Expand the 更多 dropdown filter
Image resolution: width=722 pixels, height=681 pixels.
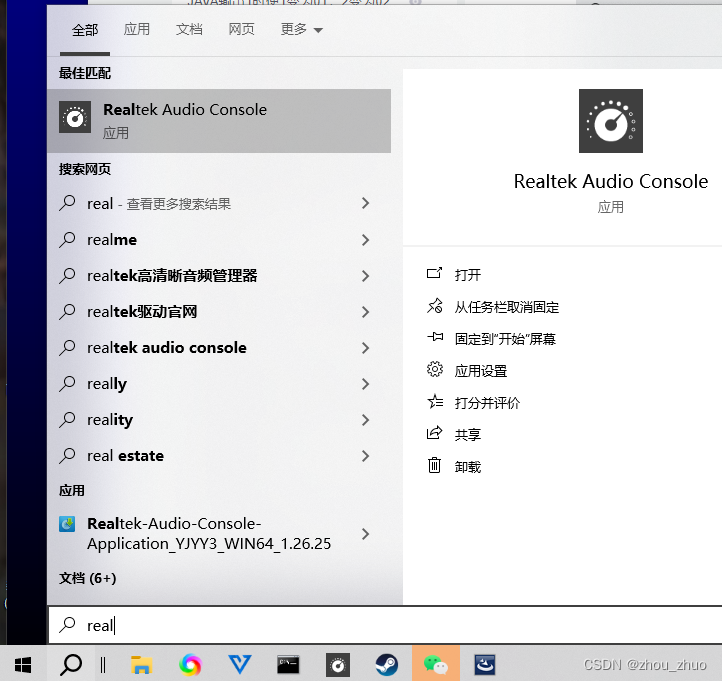point(302,29)
